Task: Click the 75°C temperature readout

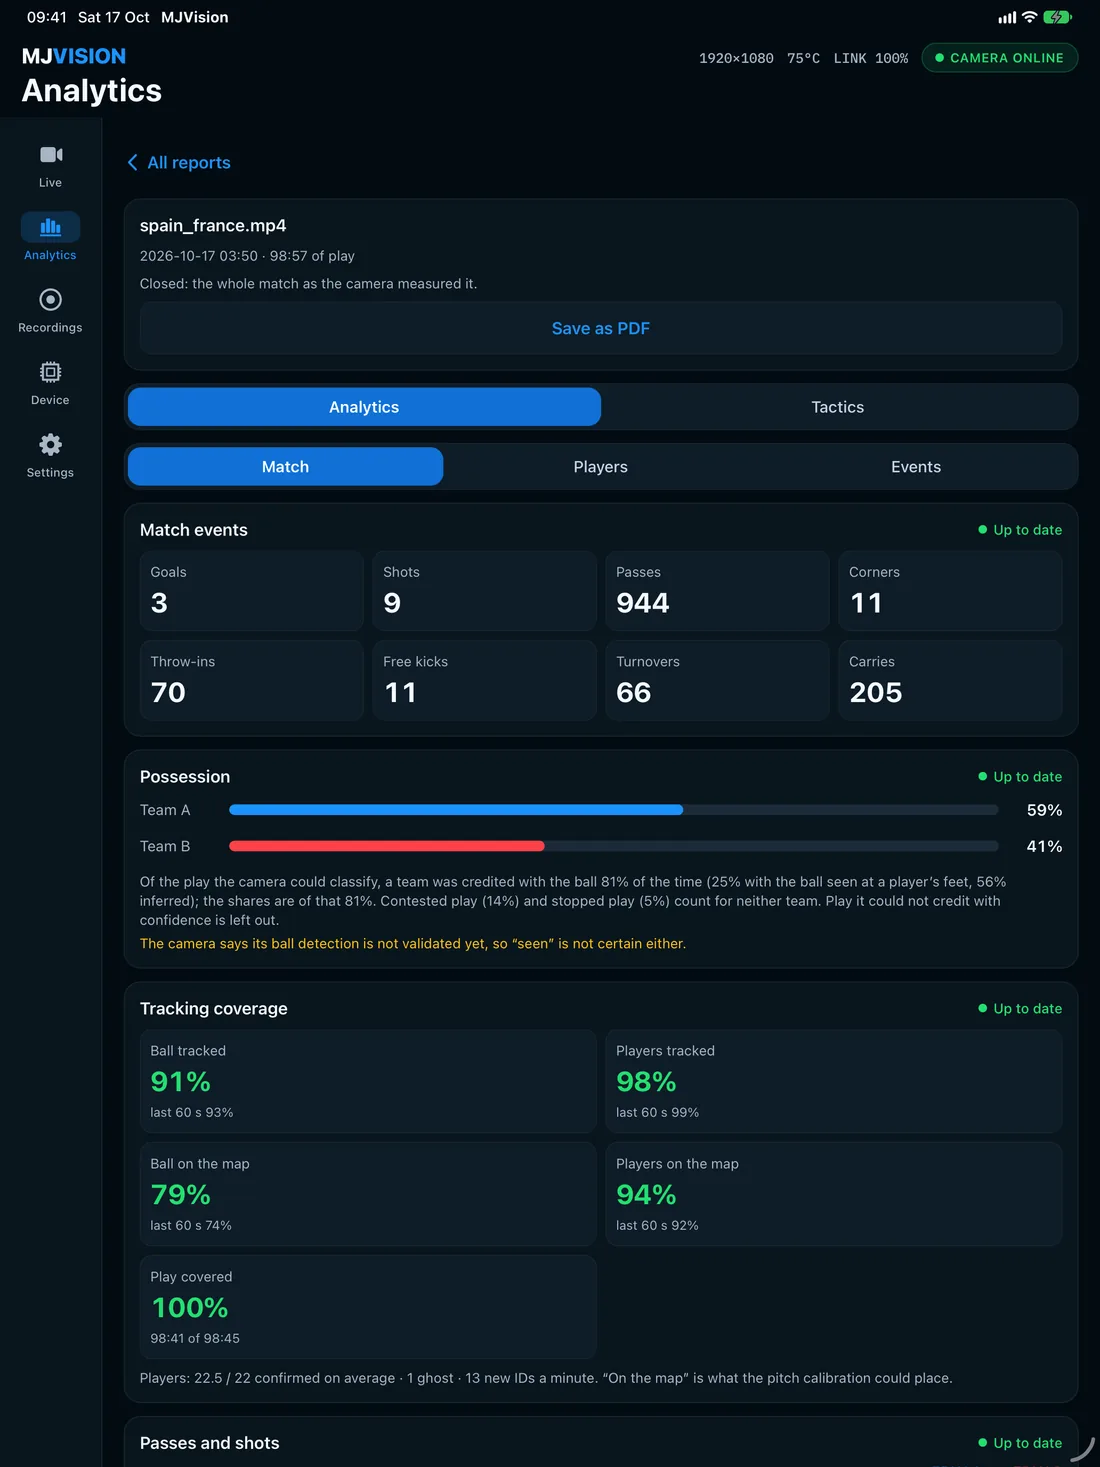Action: [803, 58]
